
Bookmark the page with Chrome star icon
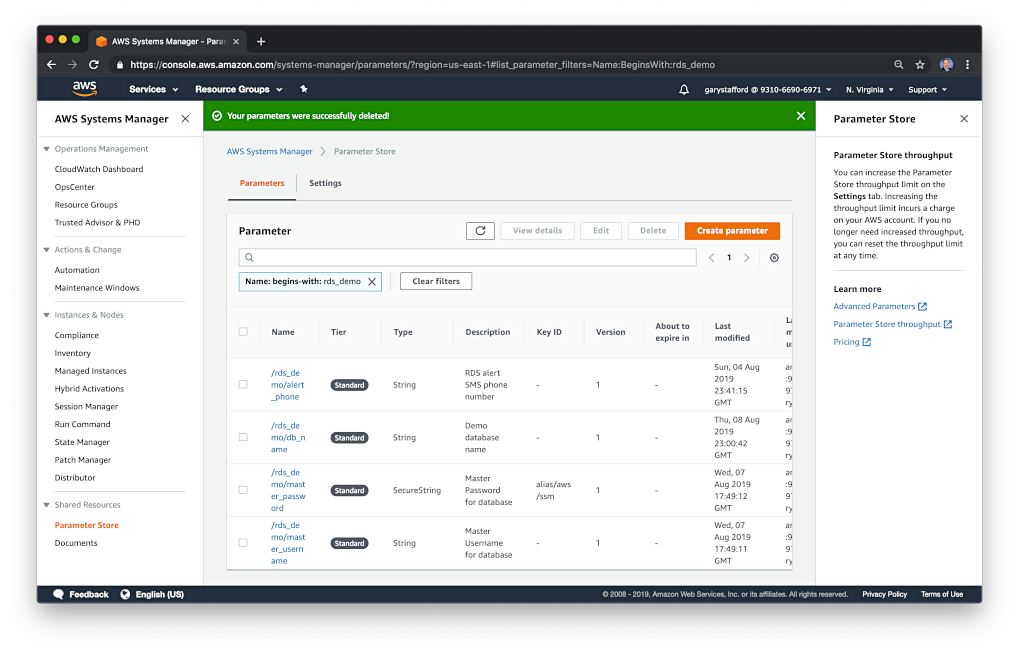tap(921, 63)
